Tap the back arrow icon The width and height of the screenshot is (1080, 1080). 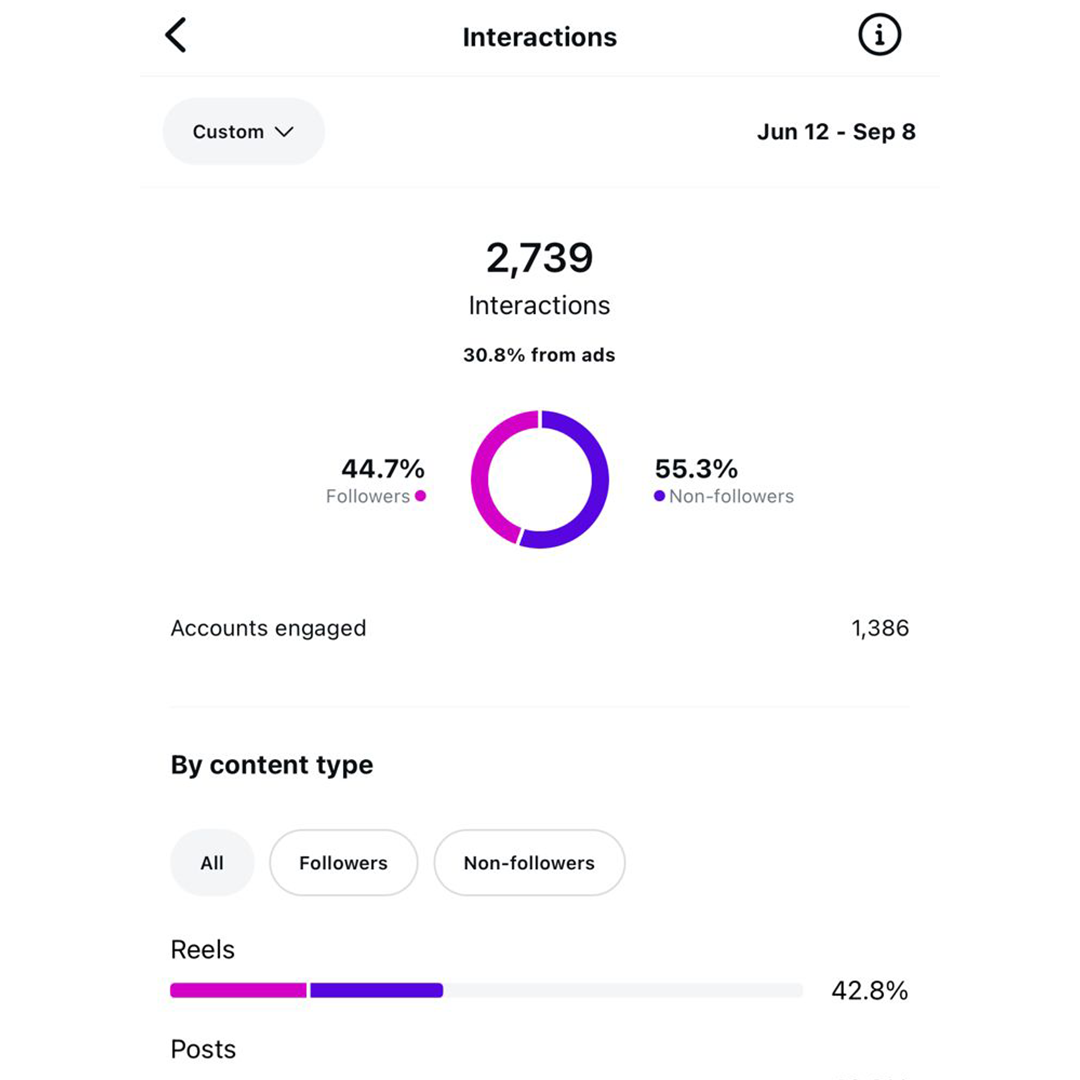176,36
